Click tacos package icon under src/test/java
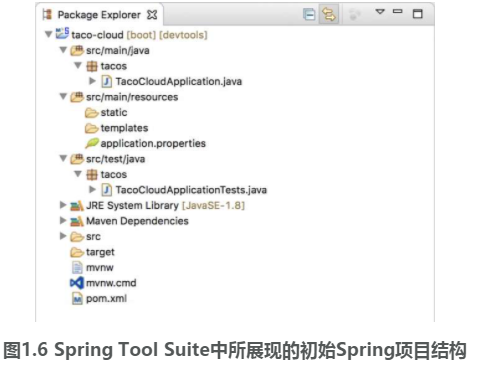 (92, 174)
